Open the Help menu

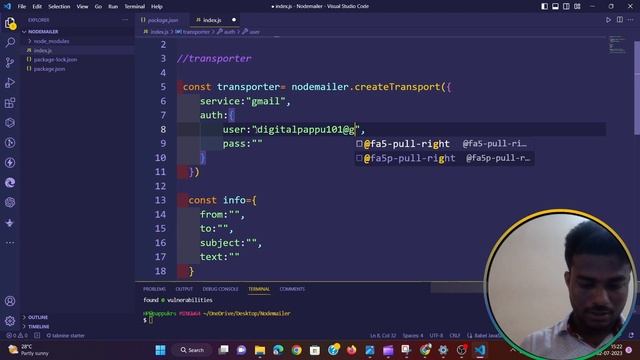(157, 7)
